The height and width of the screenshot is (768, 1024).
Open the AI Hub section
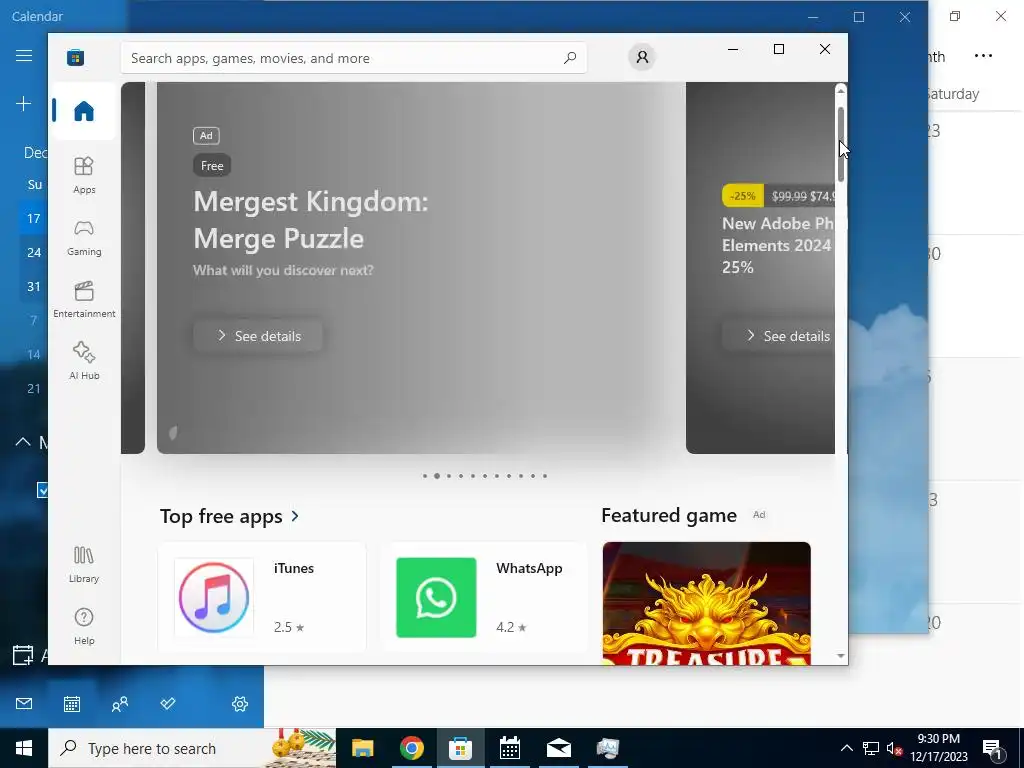click(84, 360)
